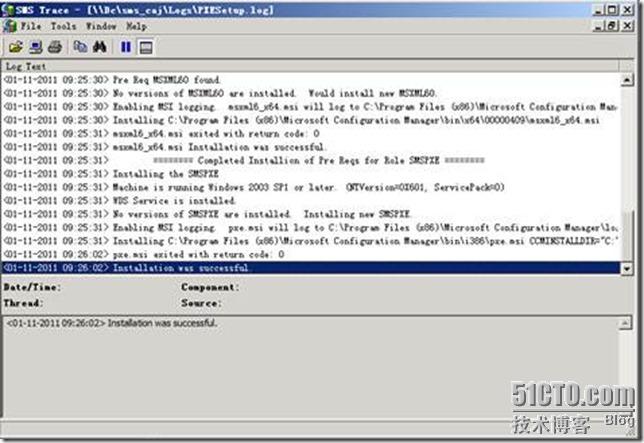
Task: Click the Component label field
Action: 210,287
